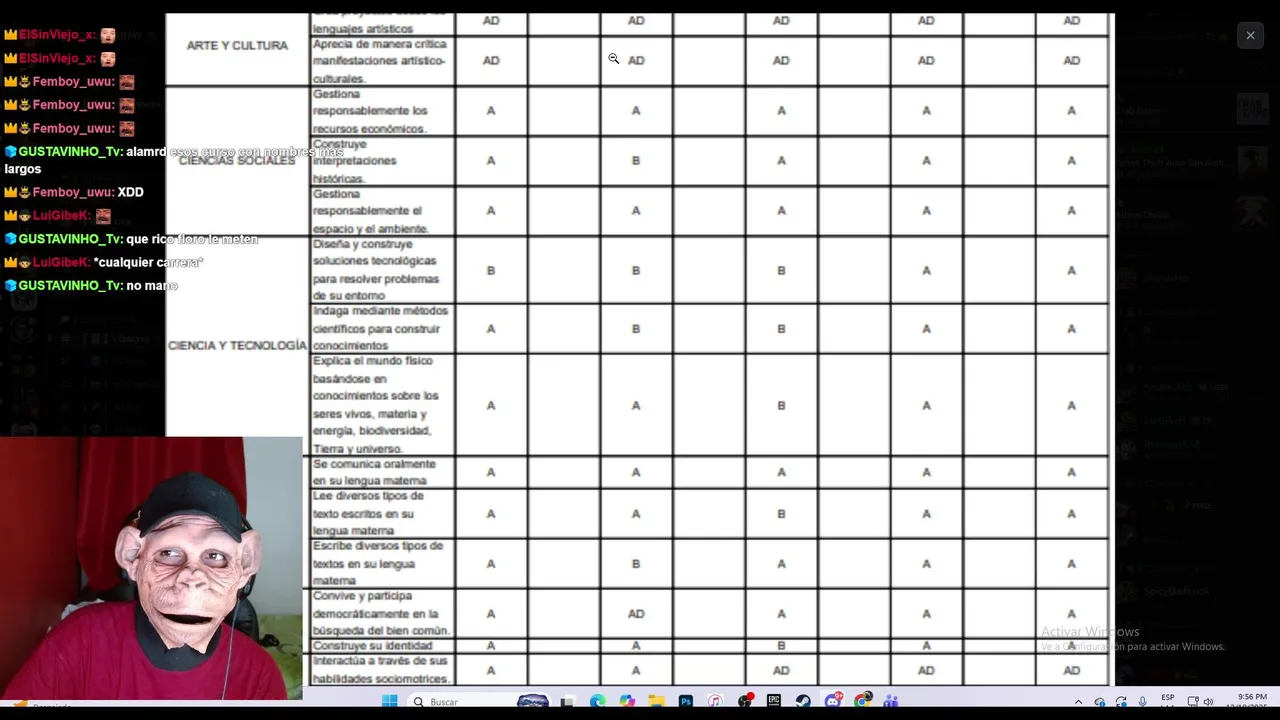Open Task View from the taskbar
1280x720 pixels.
click(567, 702)
